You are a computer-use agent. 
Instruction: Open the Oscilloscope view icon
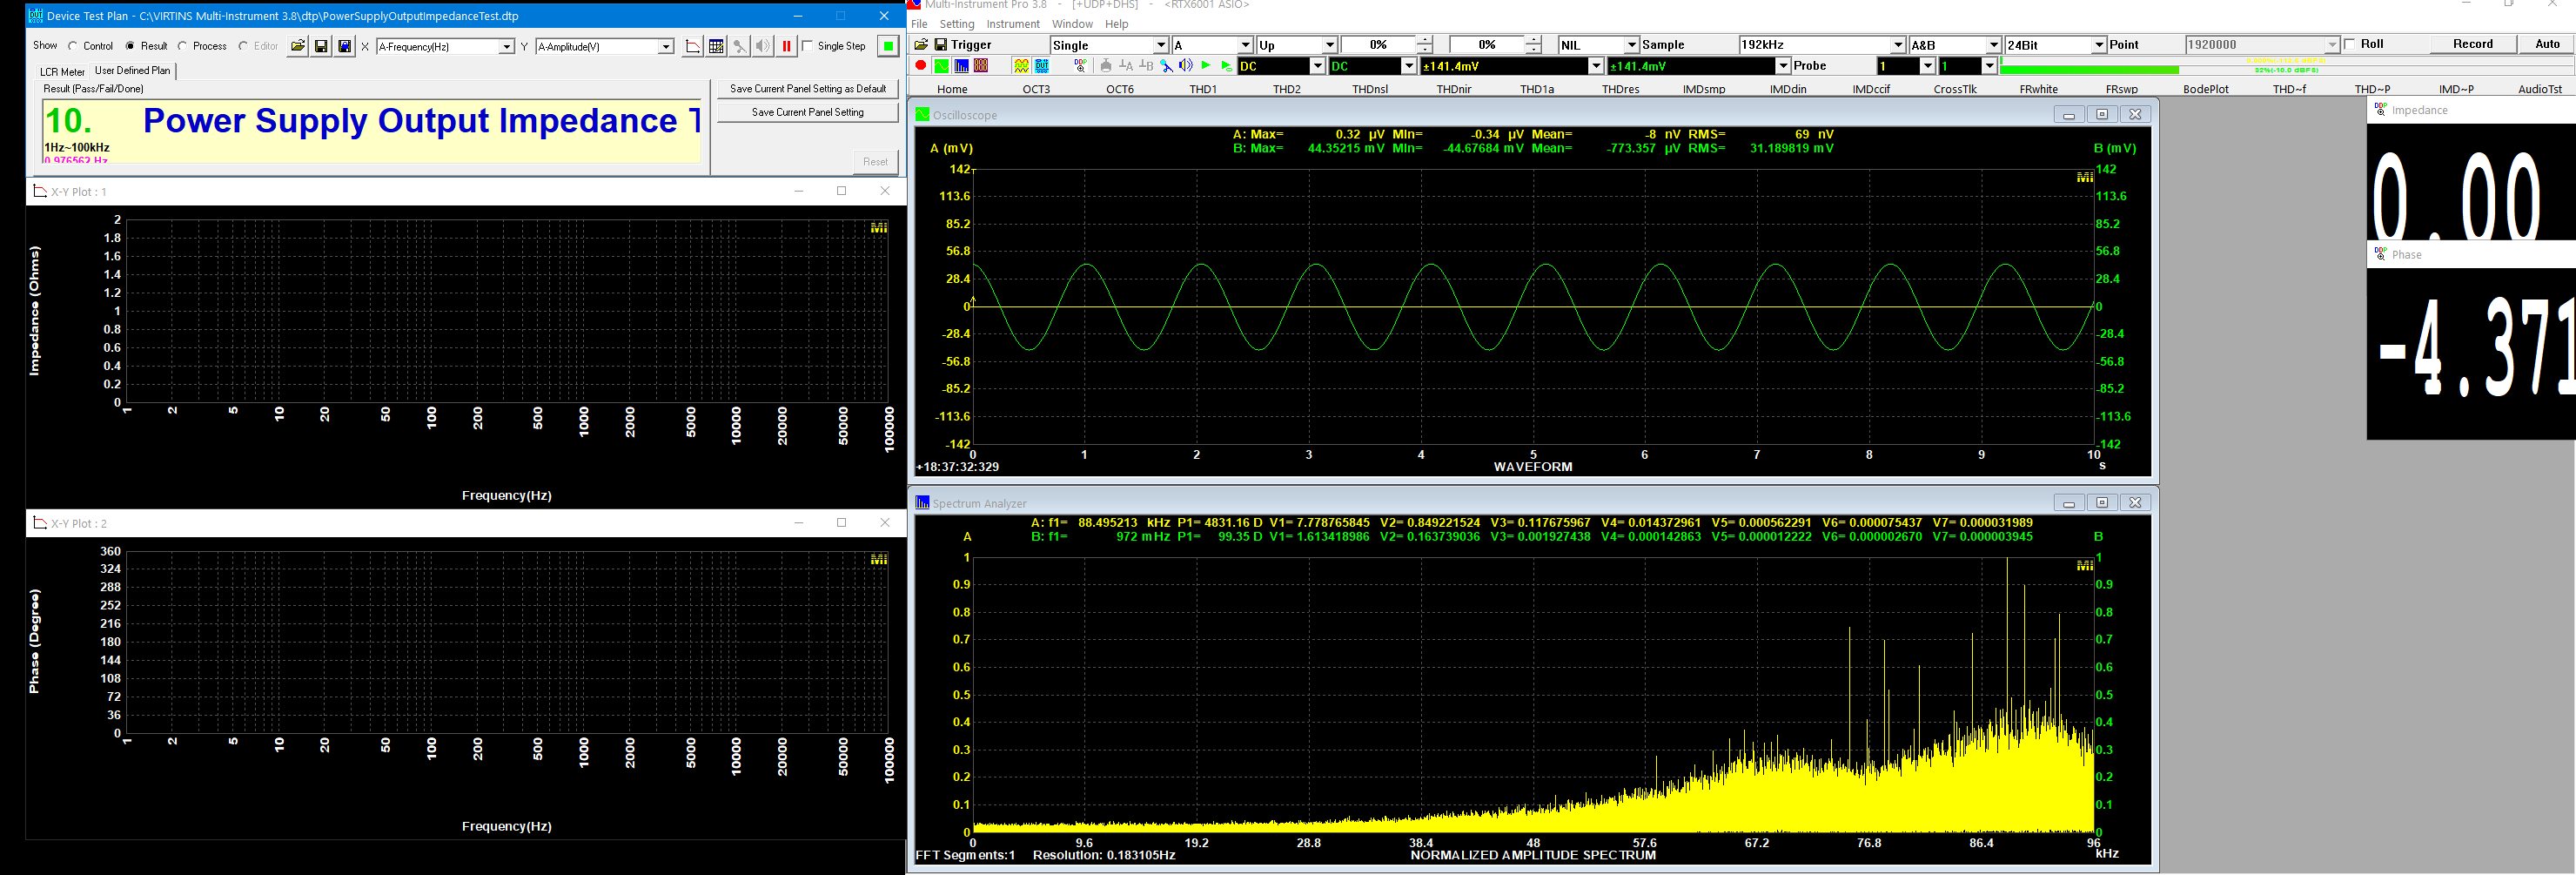pos(942,65)
